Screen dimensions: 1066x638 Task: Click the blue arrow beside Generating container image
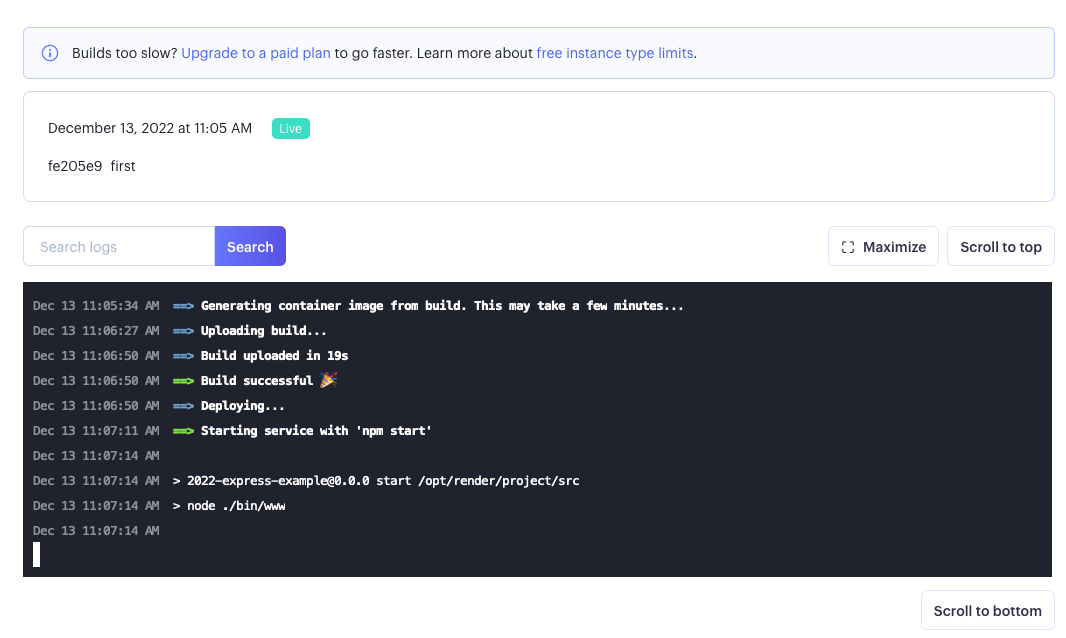pos(183,306)
